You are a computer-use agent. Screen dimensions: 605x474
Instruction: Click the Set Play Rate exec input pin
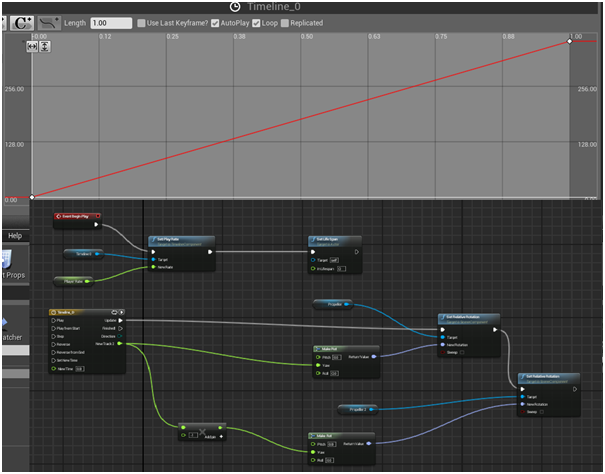154,252
